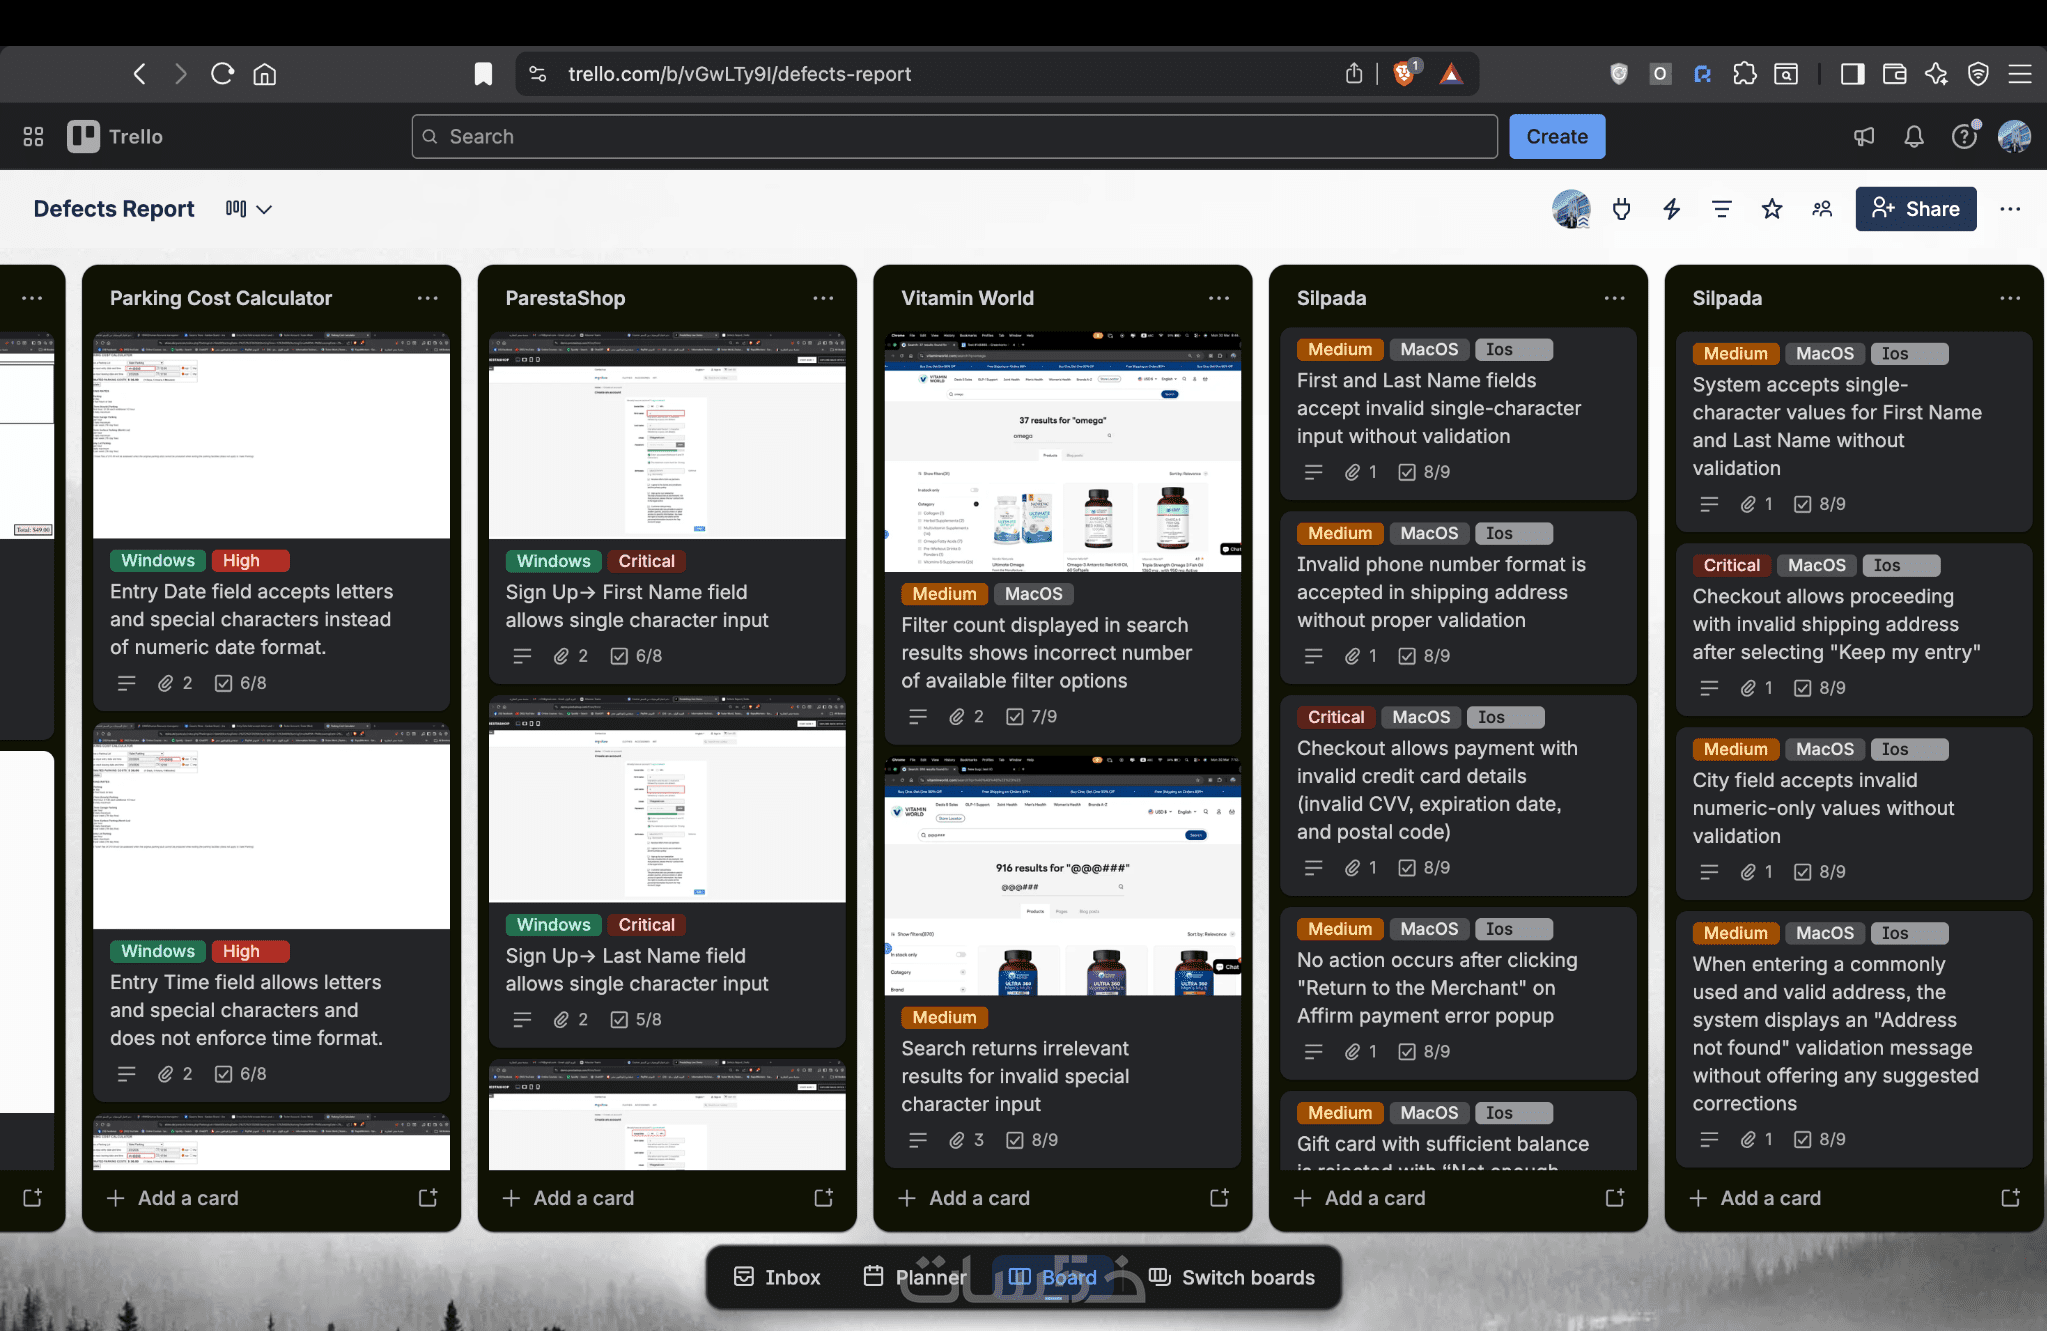Open the ParestaShop list actions menu
The width and height of the screenshot is (2047, 1331).
[x=823, y=298]
